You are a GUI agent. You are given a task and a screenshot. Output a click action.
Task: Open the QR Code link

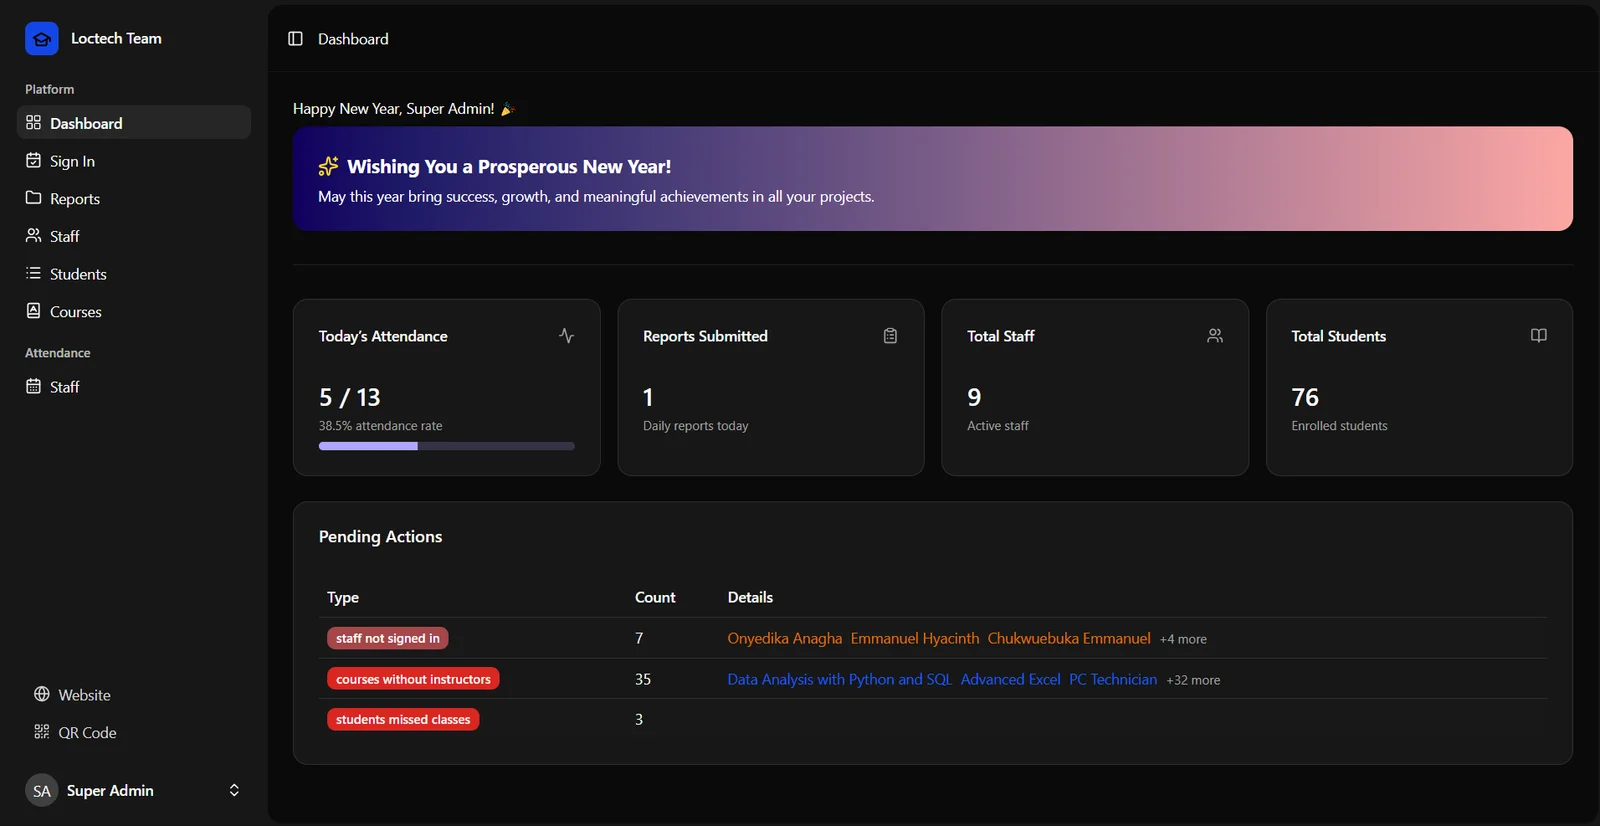click(x=134, y=732)
